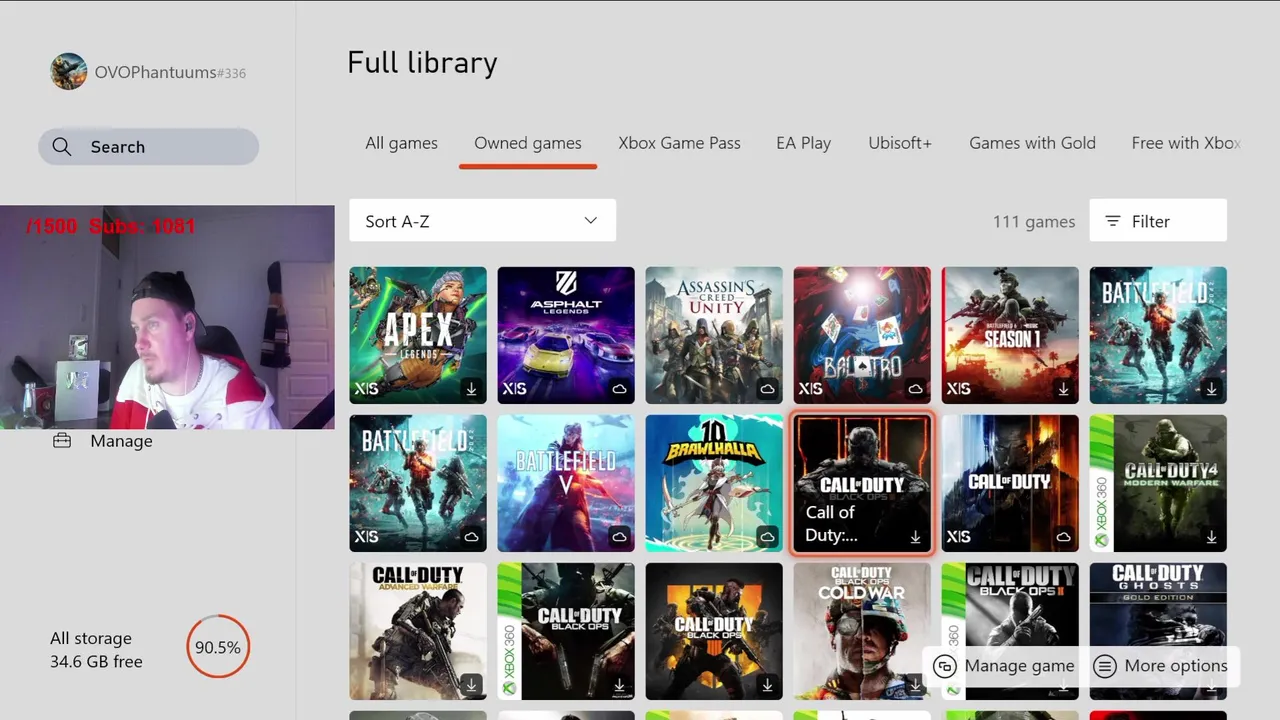The height and width of the screenshot is (720, 1280).
Task: Open the first-row Battlefield tile without X|S badge
Action: coord(1158,335)
